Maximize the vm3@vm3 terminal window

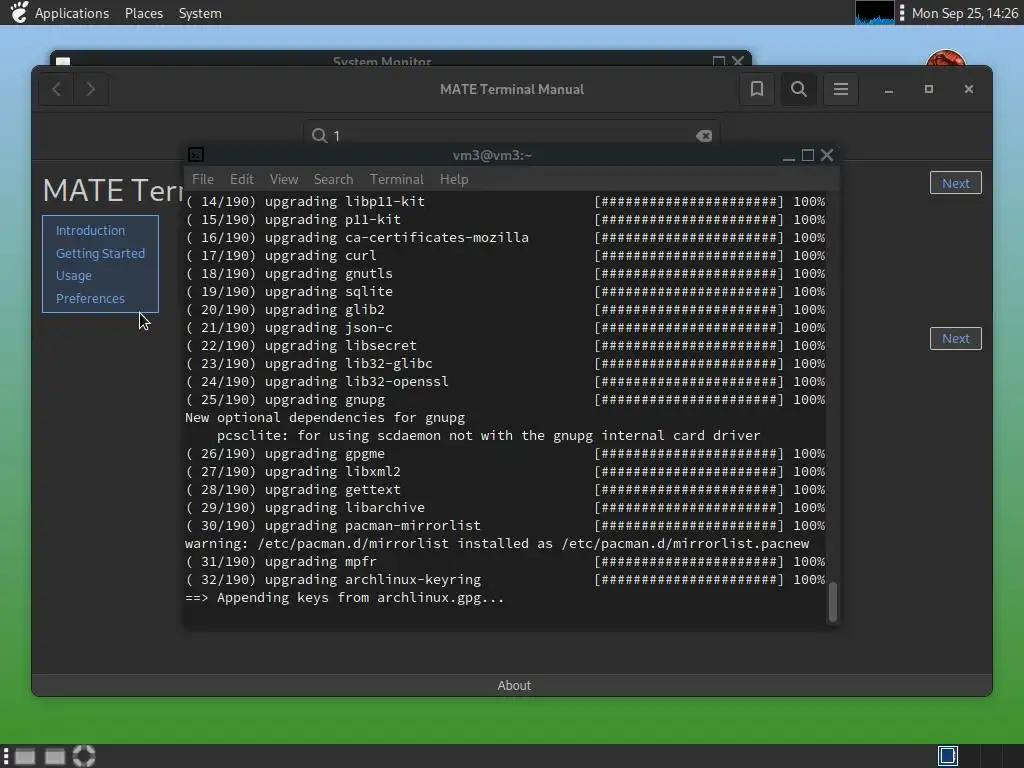808,155
